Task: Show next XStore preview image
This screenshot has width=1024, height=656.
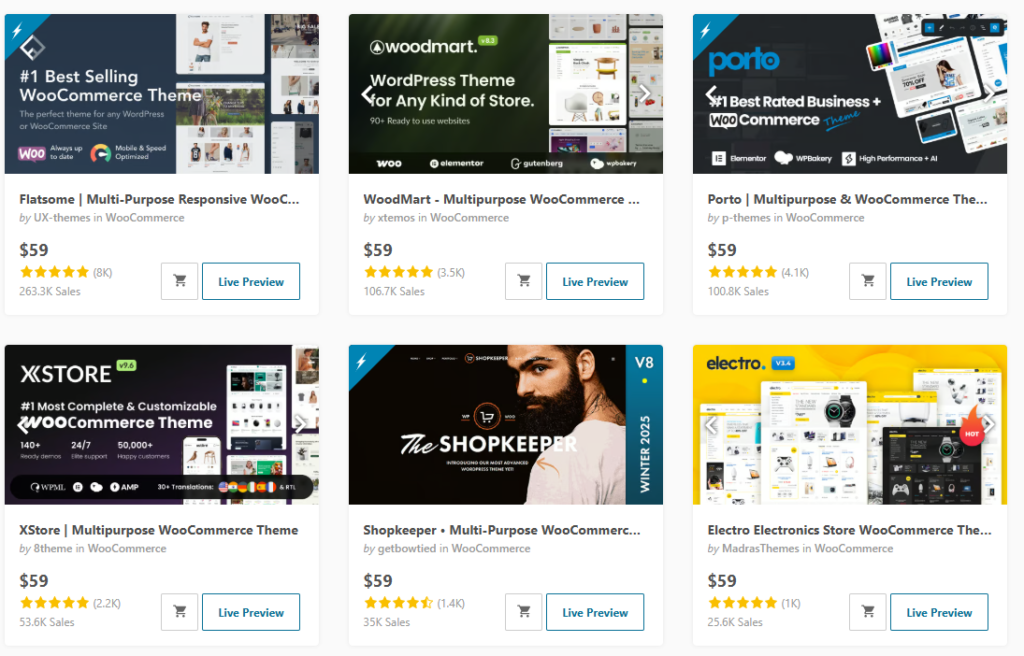Action: (300, 425)
